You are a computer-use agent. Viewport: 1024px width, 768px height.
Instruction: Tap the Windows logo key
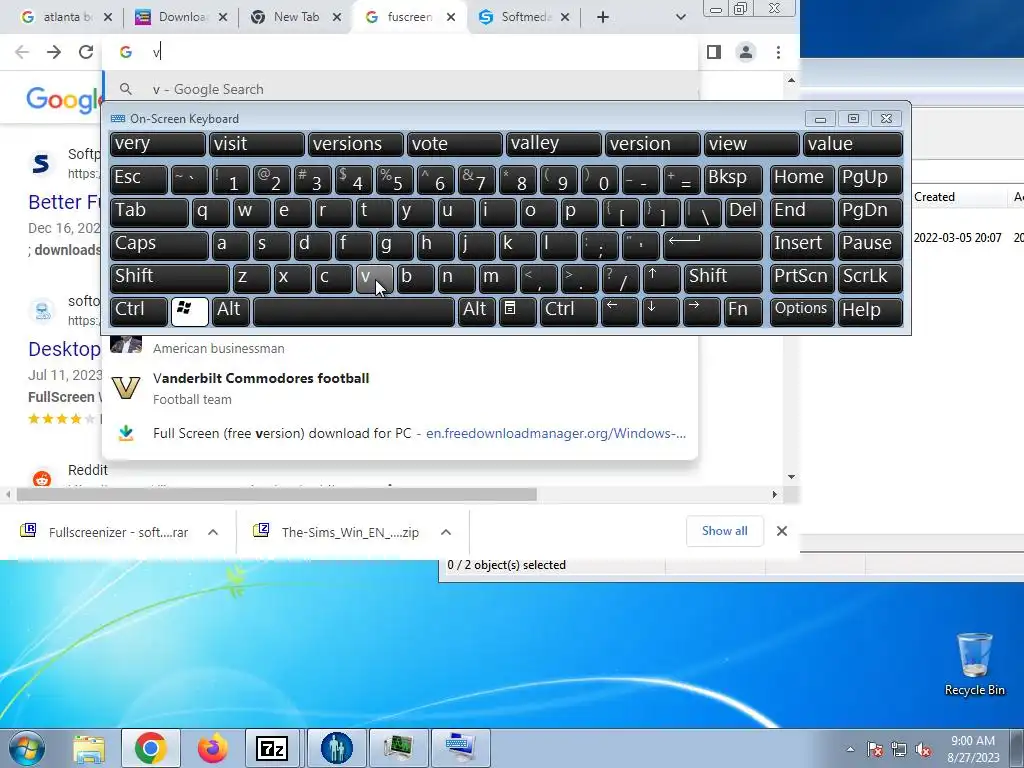[189, 310]
